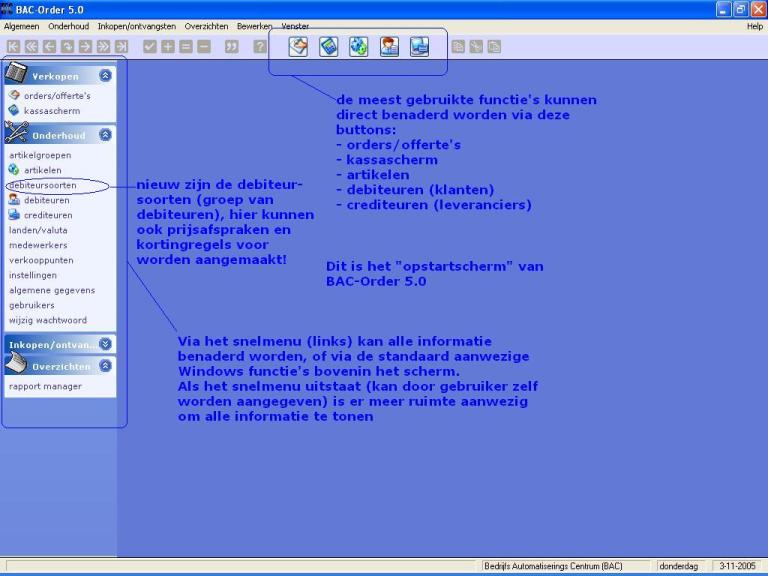Screen dimensions: 768x576
Task: Click the checkmark confirm toolbar icon
Action: coord(150,47)
